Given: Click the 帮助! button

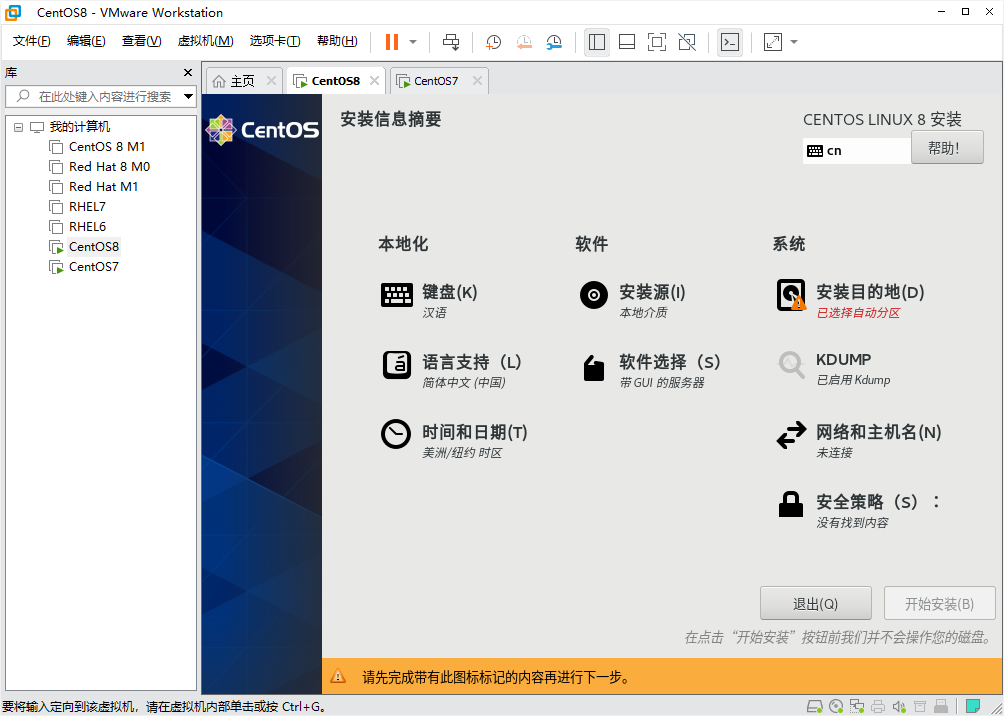Looking at the screenshot, I should pos(947,148).
